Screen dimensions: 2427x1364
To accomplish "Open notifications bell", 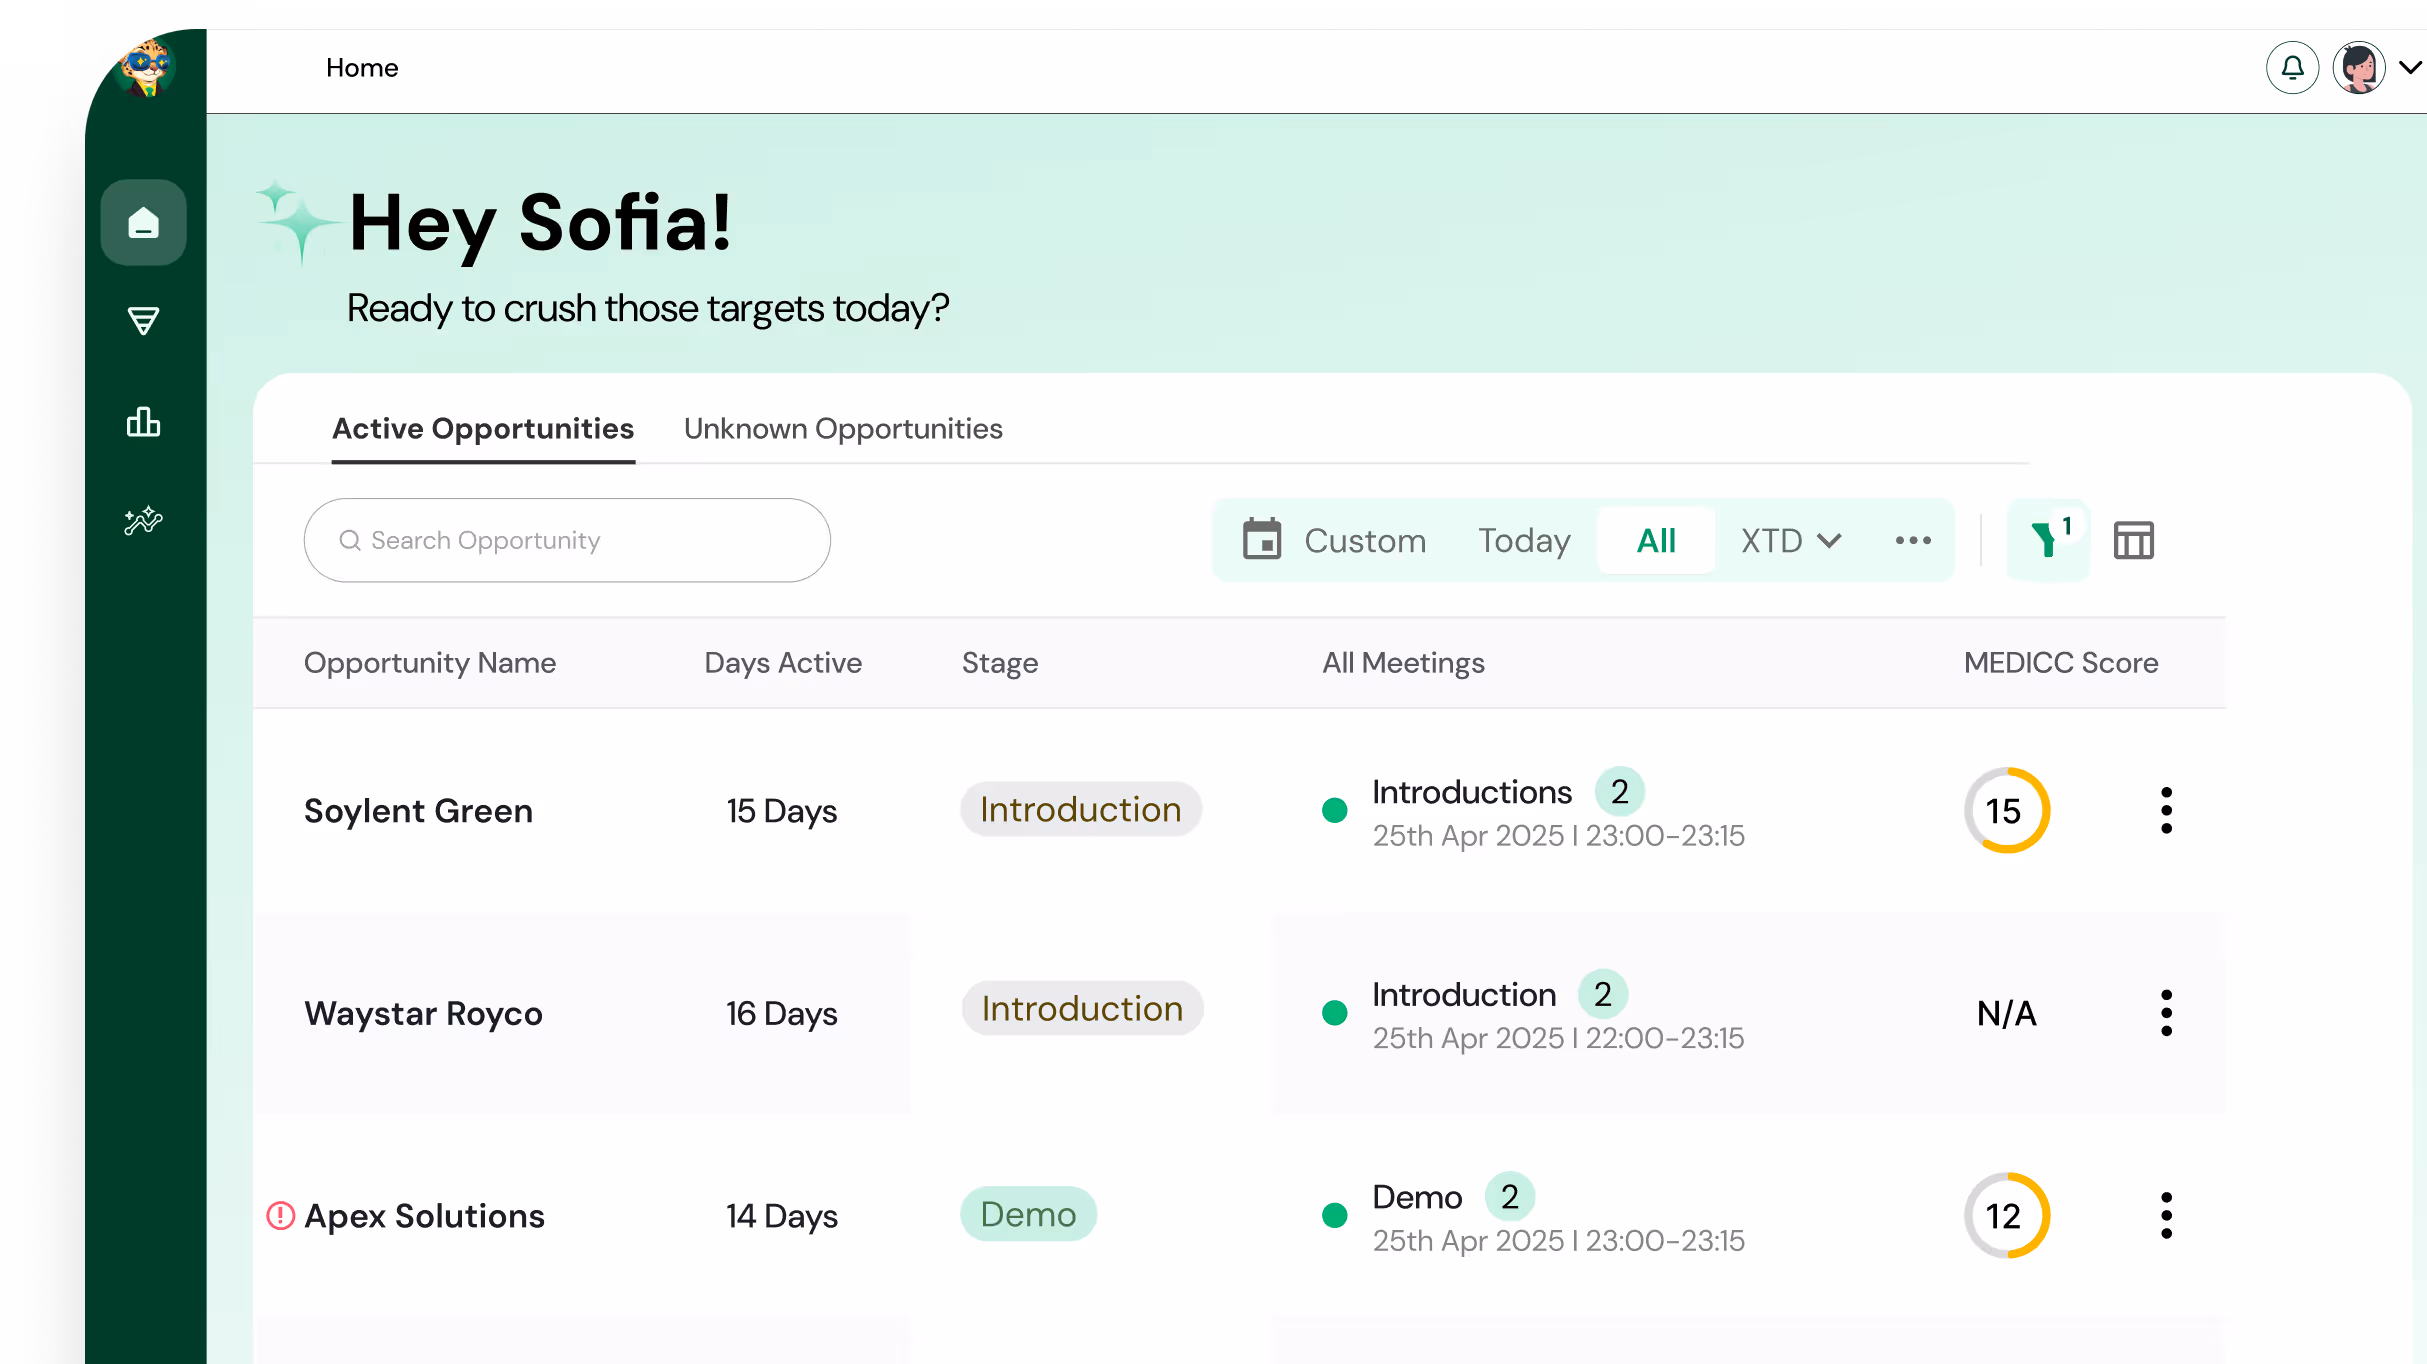I will point(2292,68).
